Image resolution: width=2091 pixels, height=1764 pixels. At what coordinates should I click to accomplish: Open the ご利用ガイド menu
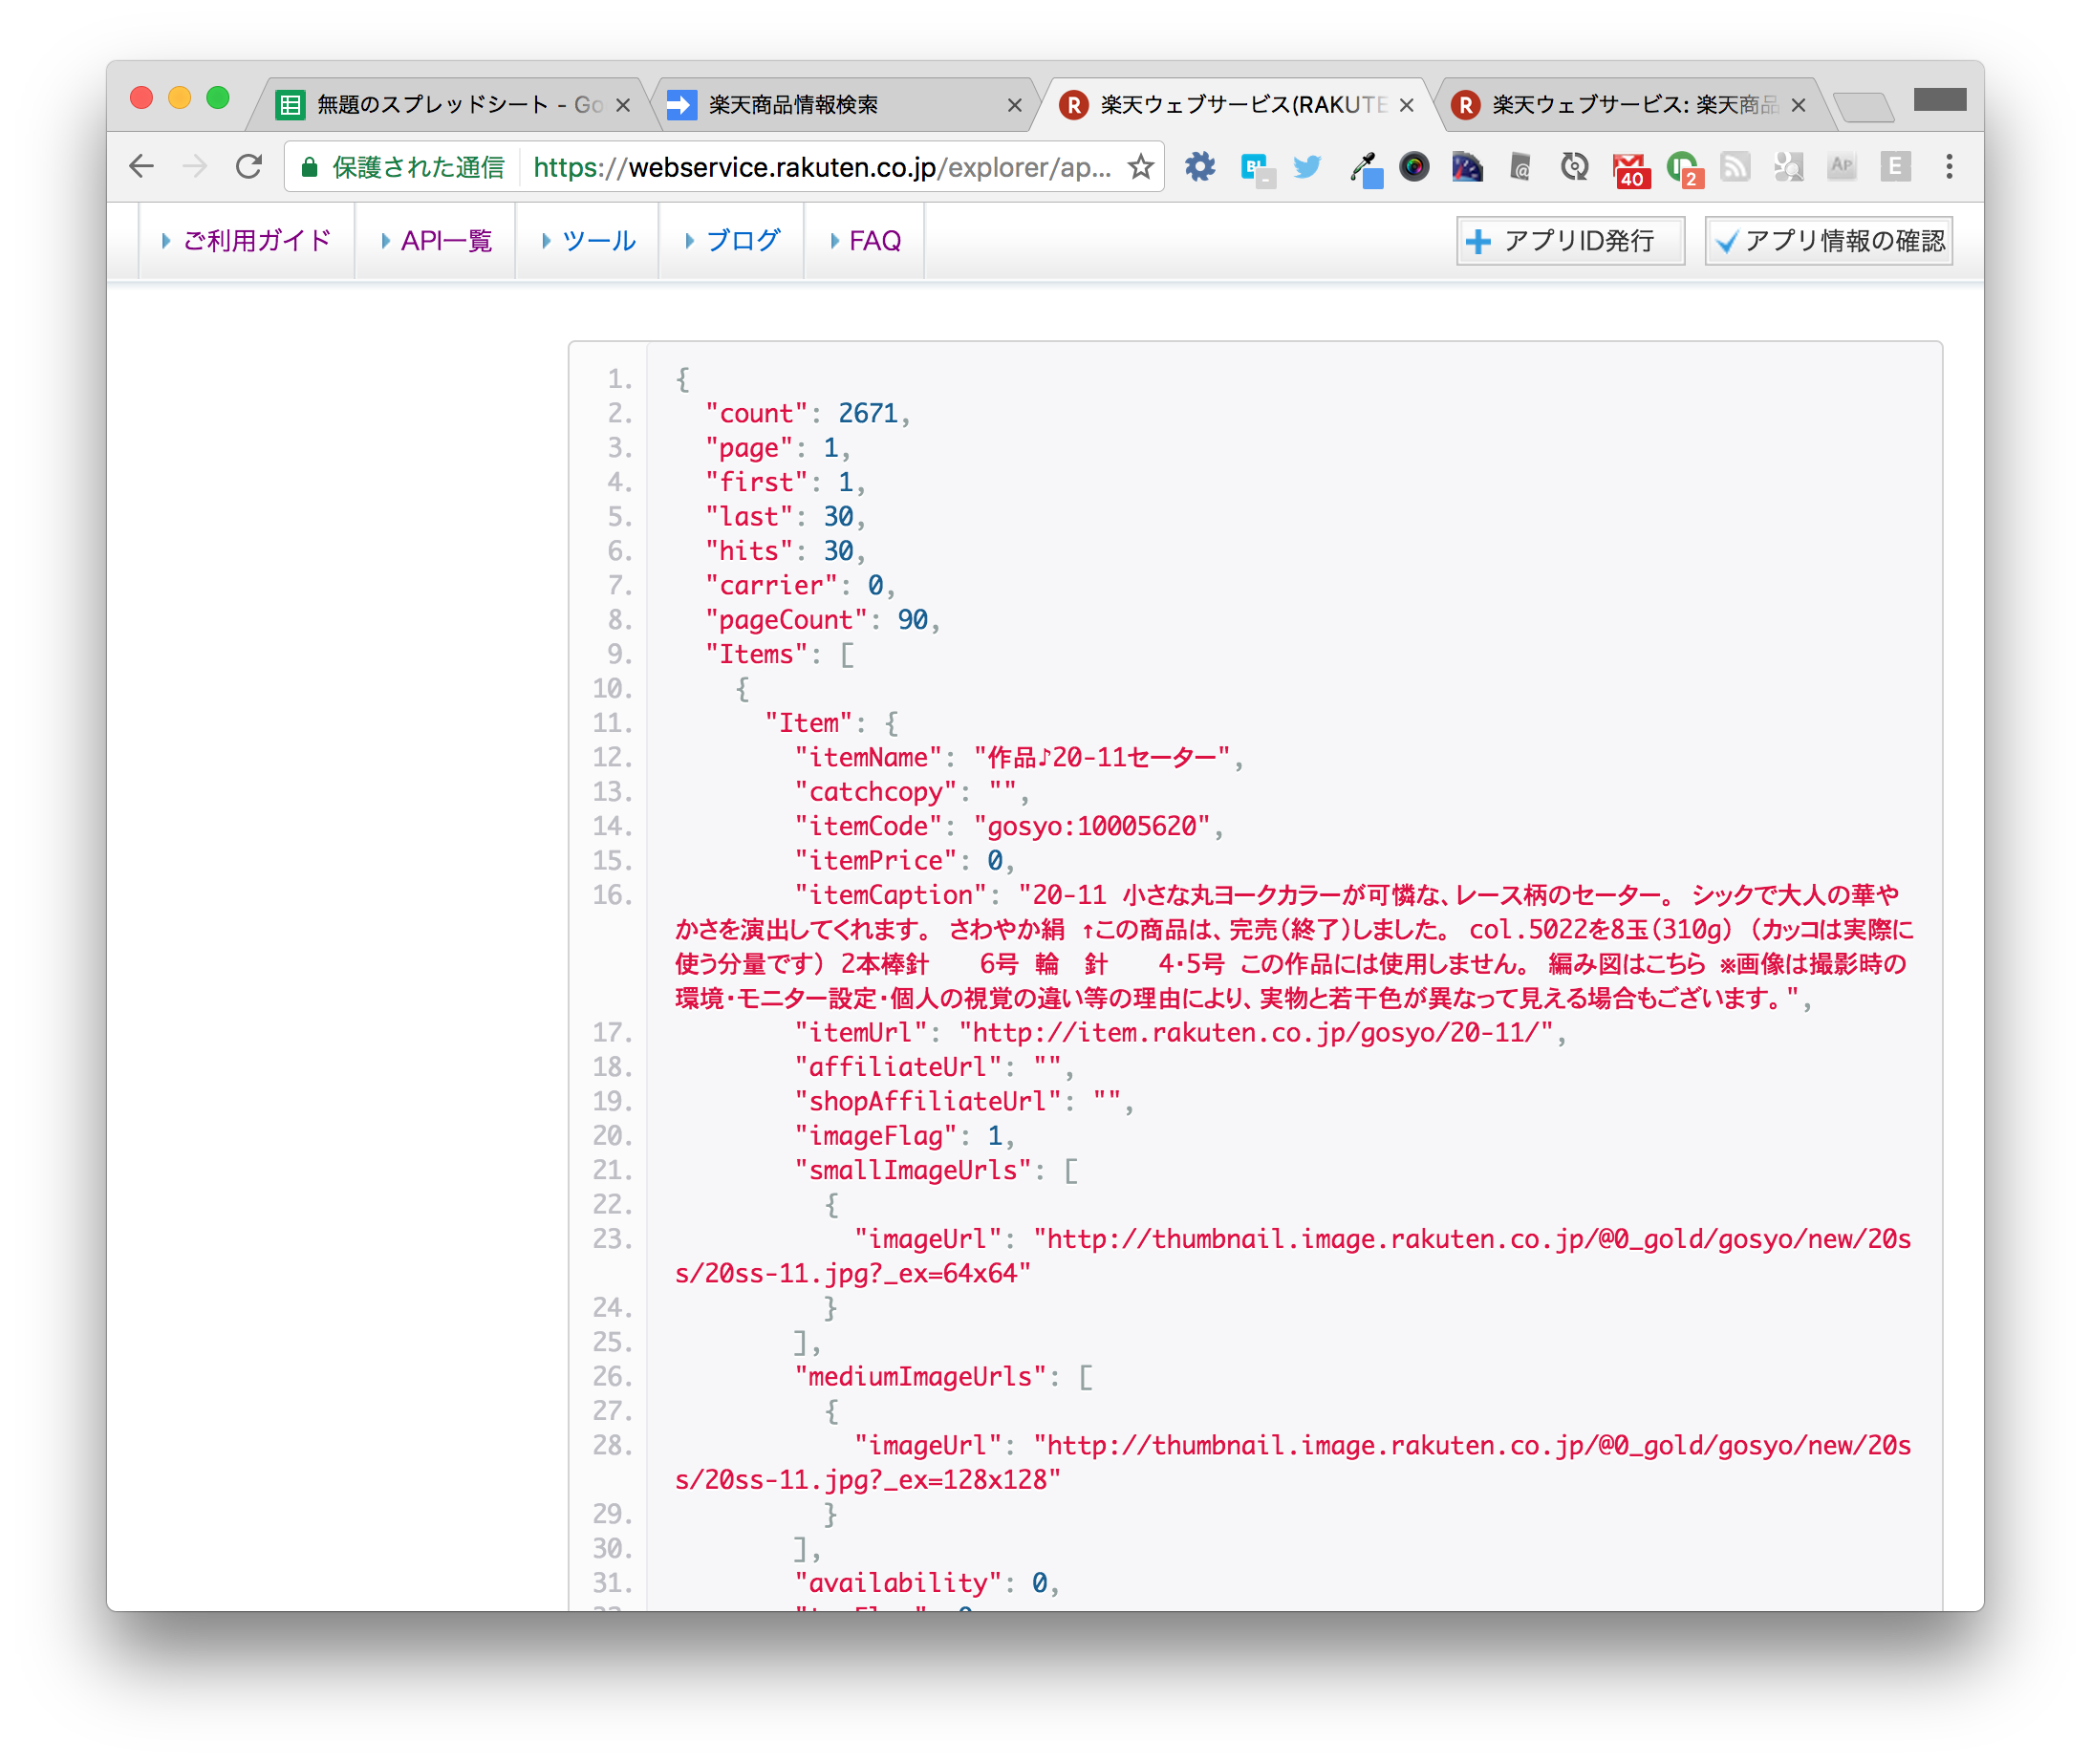click(x=247, y=241)
